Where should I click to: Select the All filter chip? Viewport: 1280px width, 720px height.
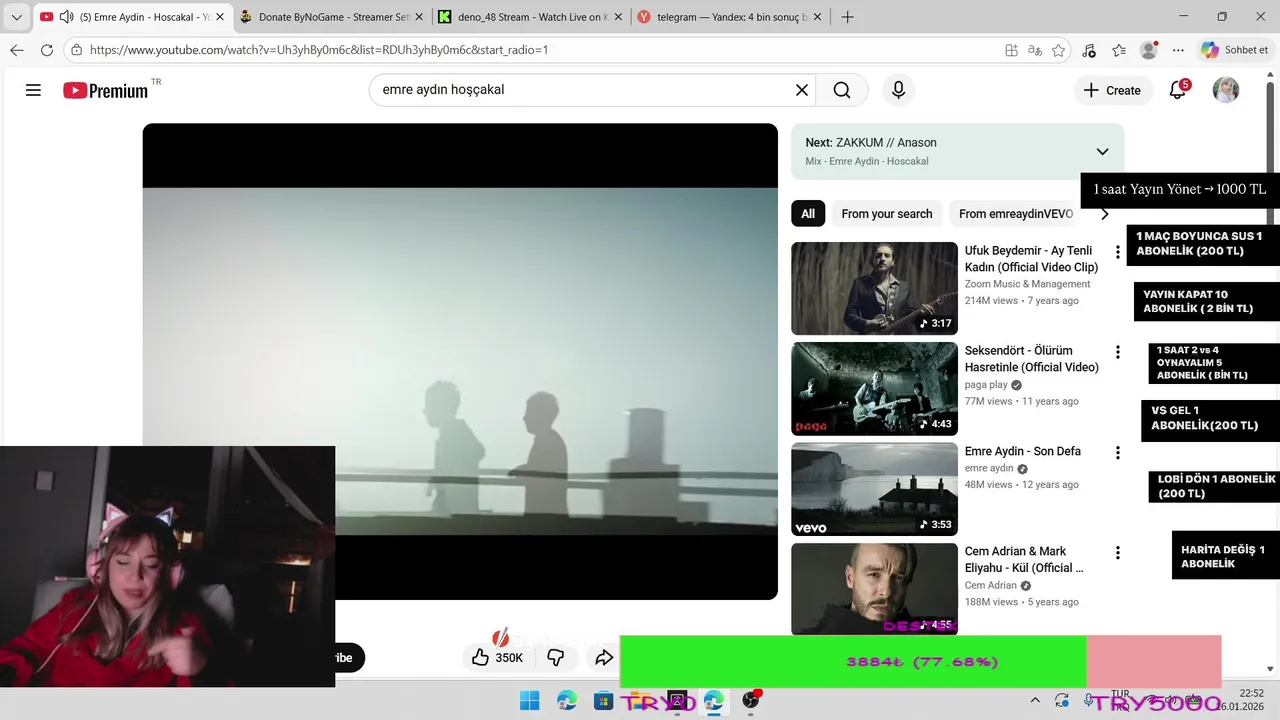pos(808,213)
